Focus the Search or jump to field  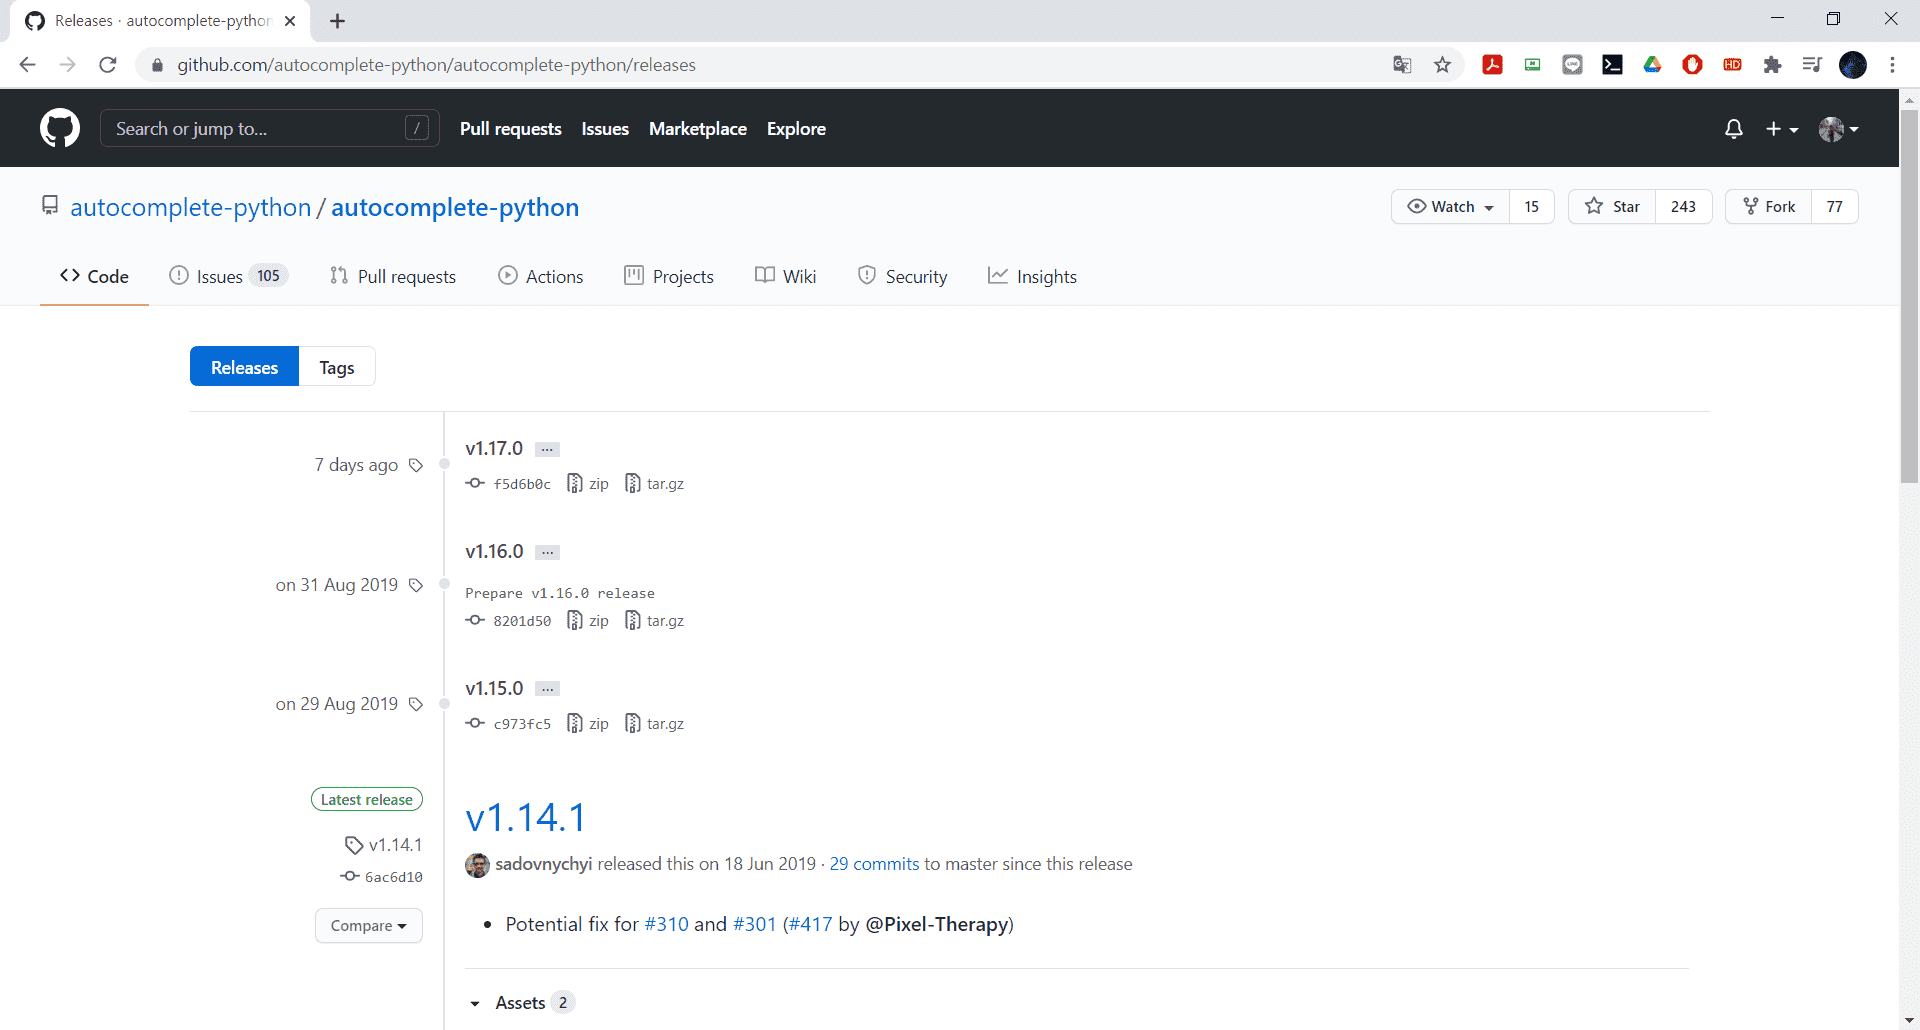click(269, 128)
